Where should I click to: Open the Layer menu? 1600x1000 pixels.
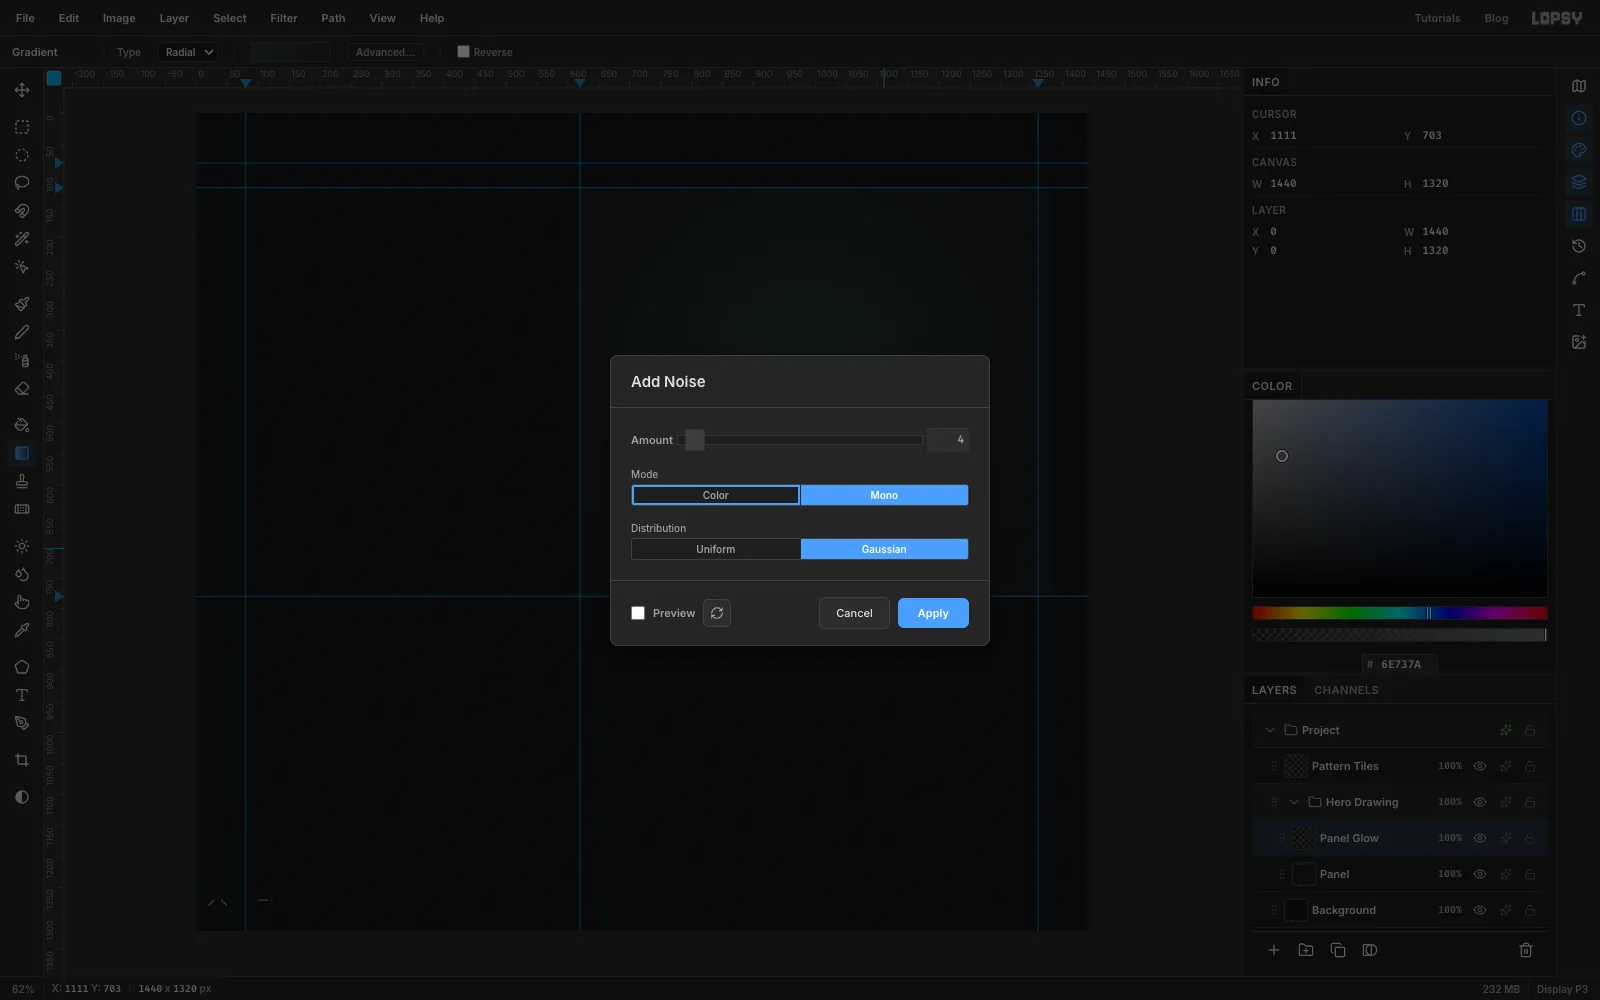click(174, 18)
